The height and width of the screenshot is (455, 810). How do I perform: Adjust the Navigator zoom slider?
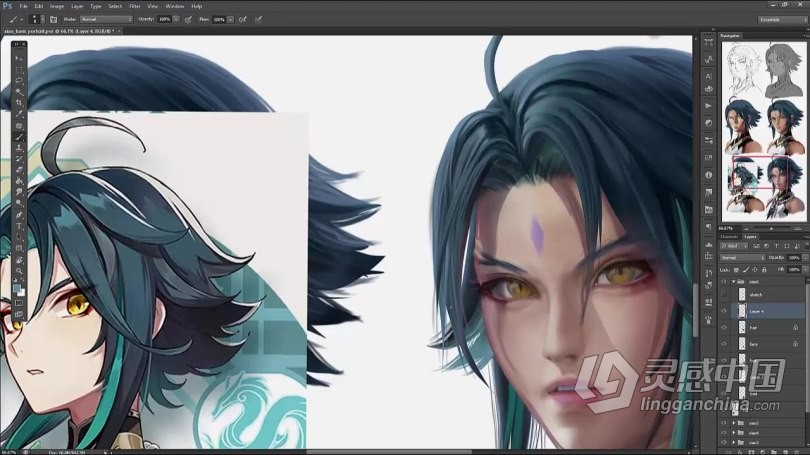point(771,228)
